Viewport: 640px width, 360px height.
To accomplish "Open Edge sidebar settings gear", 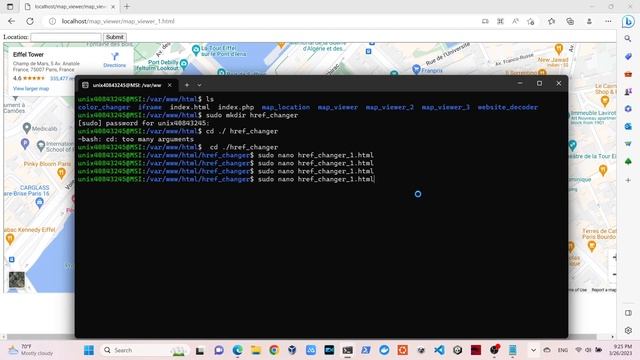I will click(x=628, y=330).
